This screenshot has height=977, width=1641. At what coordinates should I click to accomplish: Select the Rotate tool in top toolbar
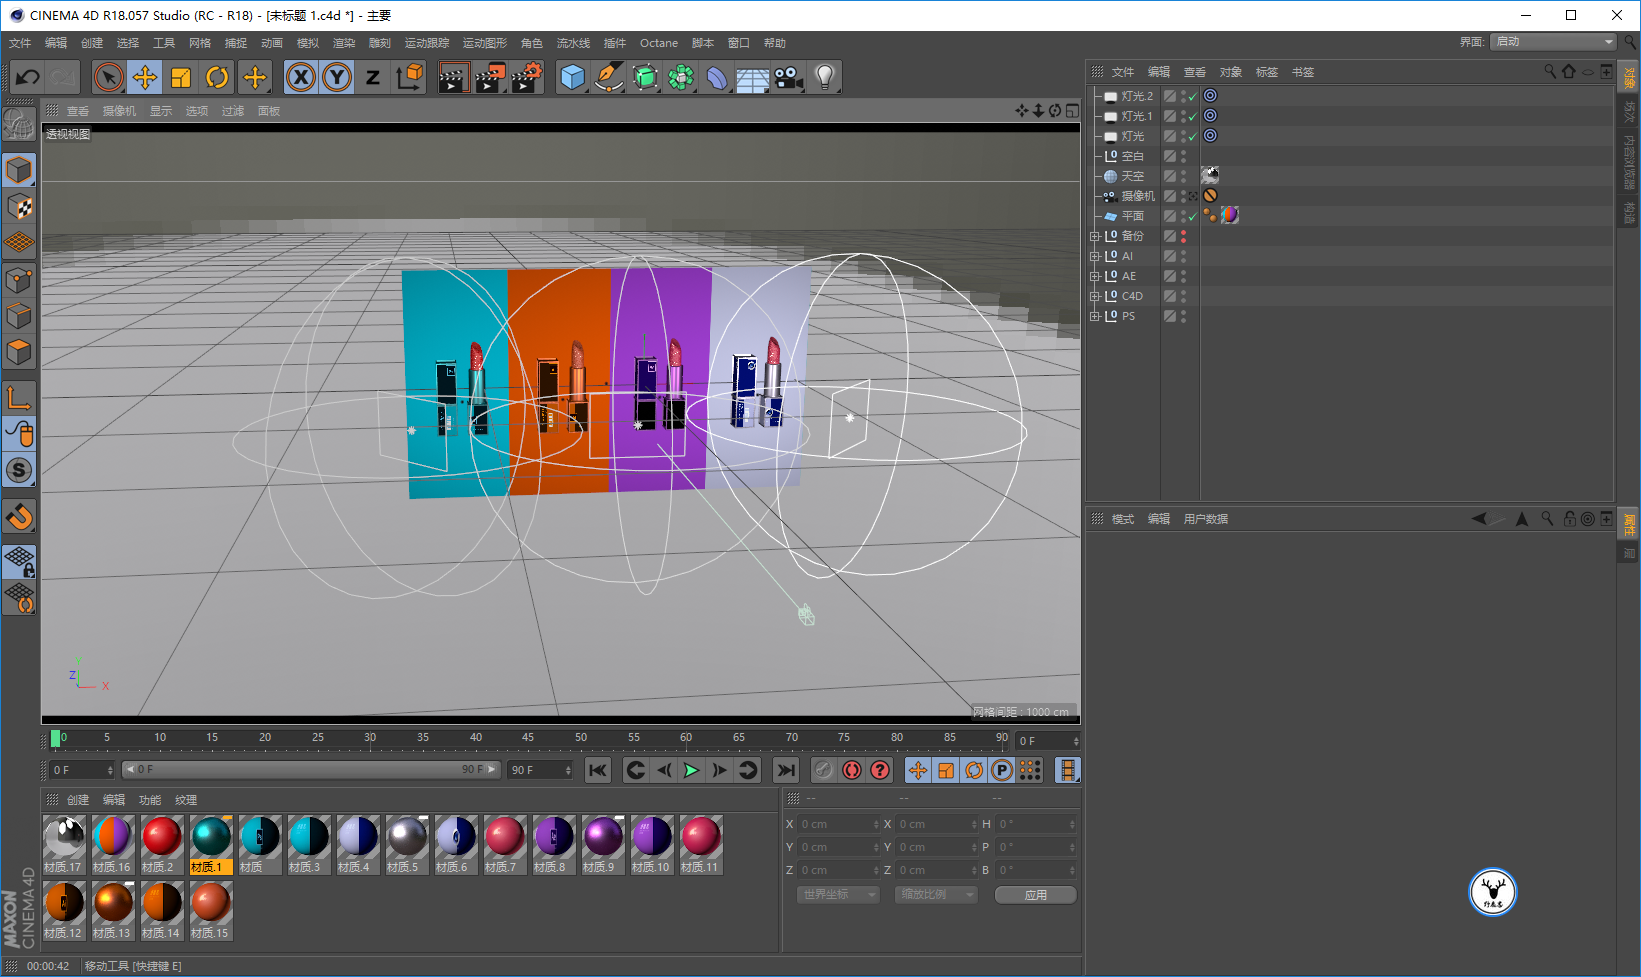(x=217, y=77)
